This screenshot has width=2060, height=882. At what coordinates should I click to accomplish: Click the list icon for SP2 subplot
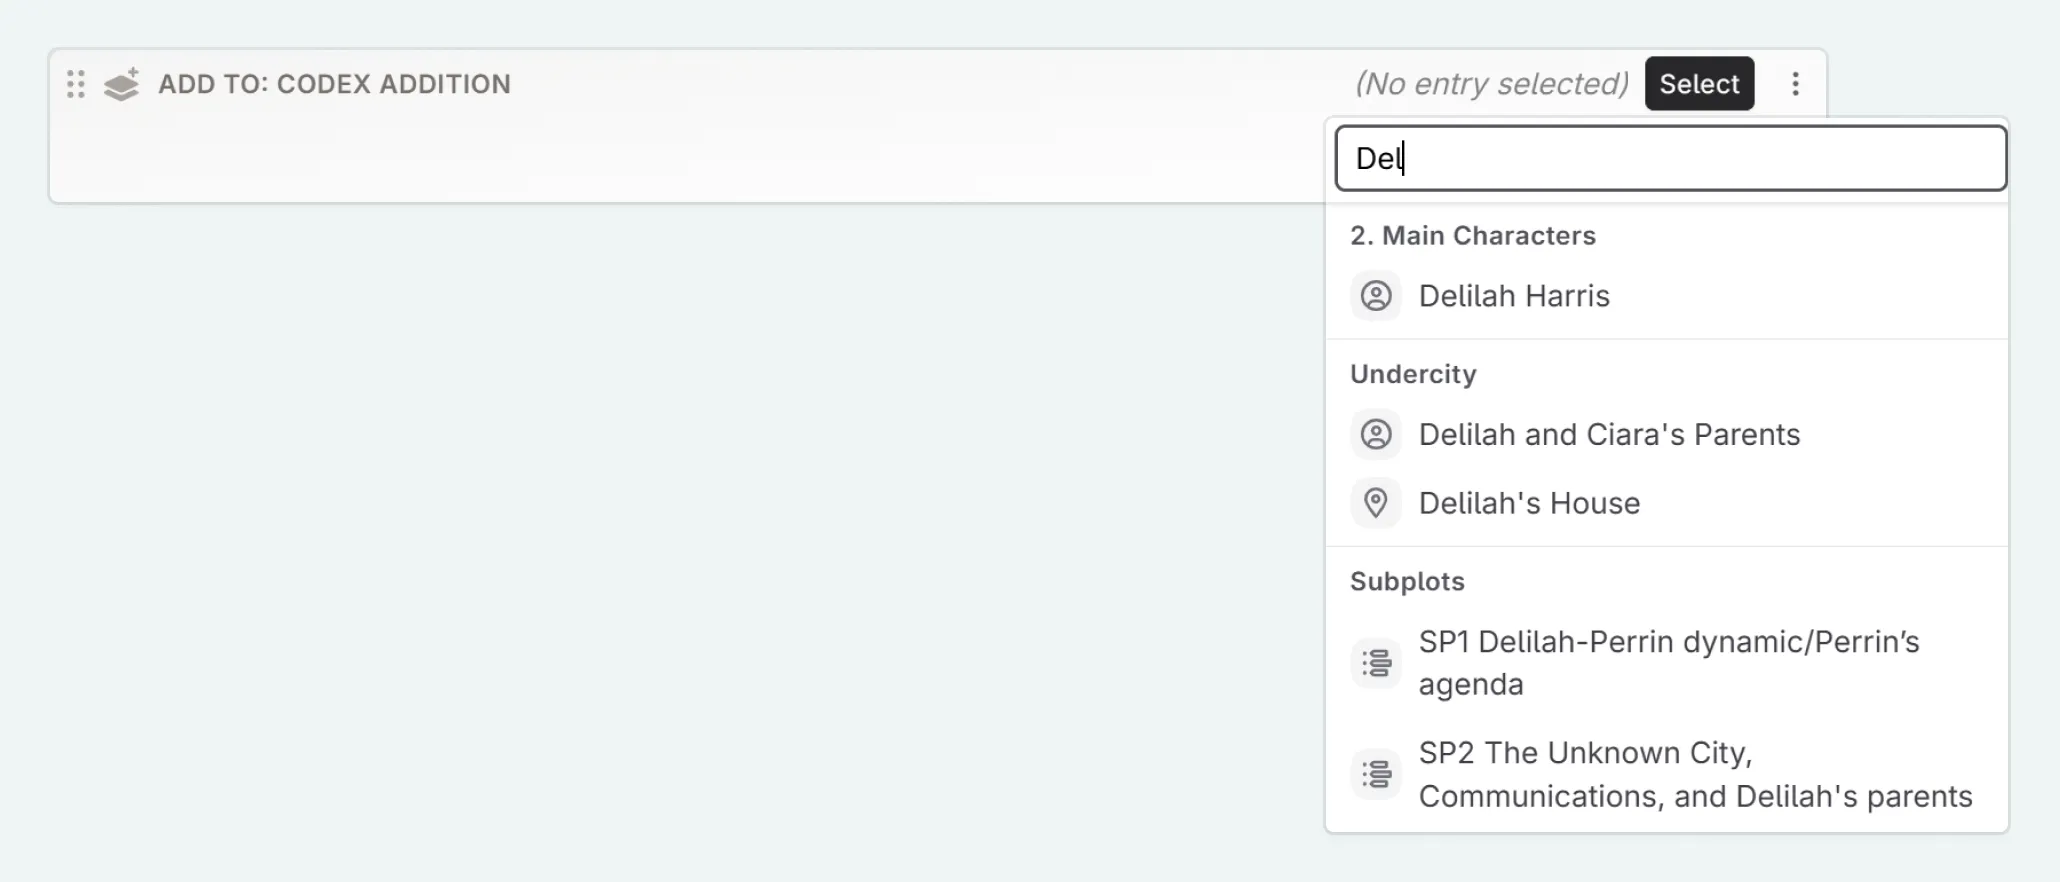coord(1376,774)
